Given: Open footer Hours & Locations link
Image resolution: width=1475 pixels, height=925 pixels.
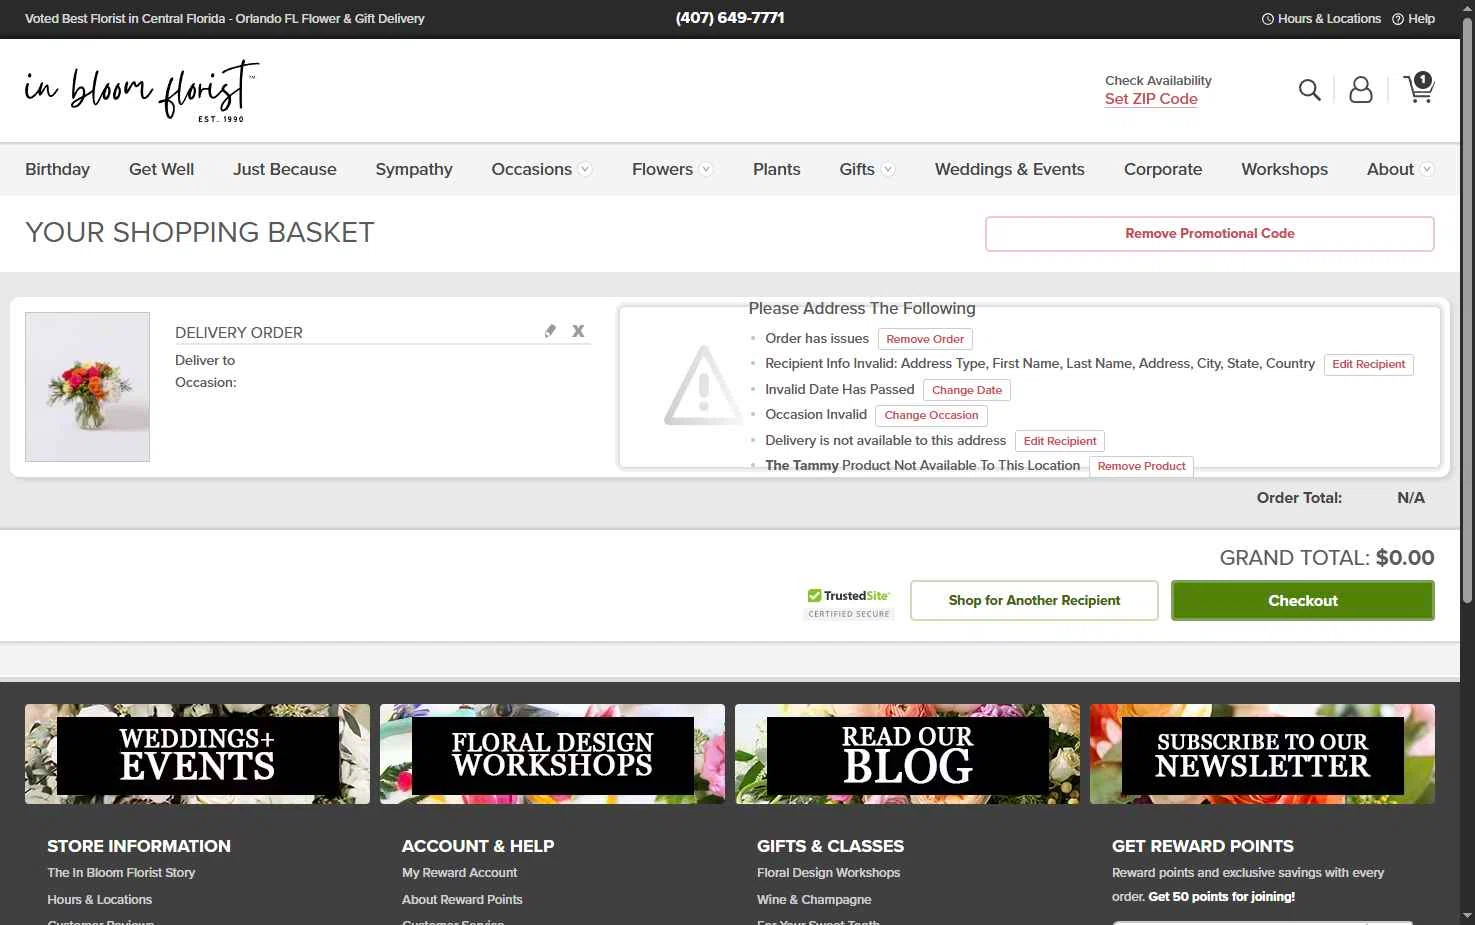Looking at the screenshot, I should [99, 900].
